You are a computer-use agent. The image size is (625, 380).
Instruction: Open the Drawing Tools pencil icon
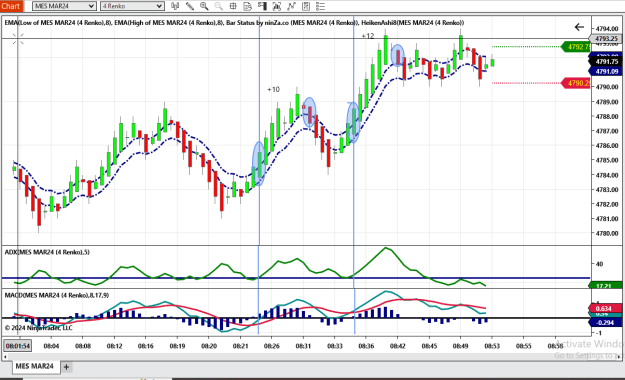(190, 6)
